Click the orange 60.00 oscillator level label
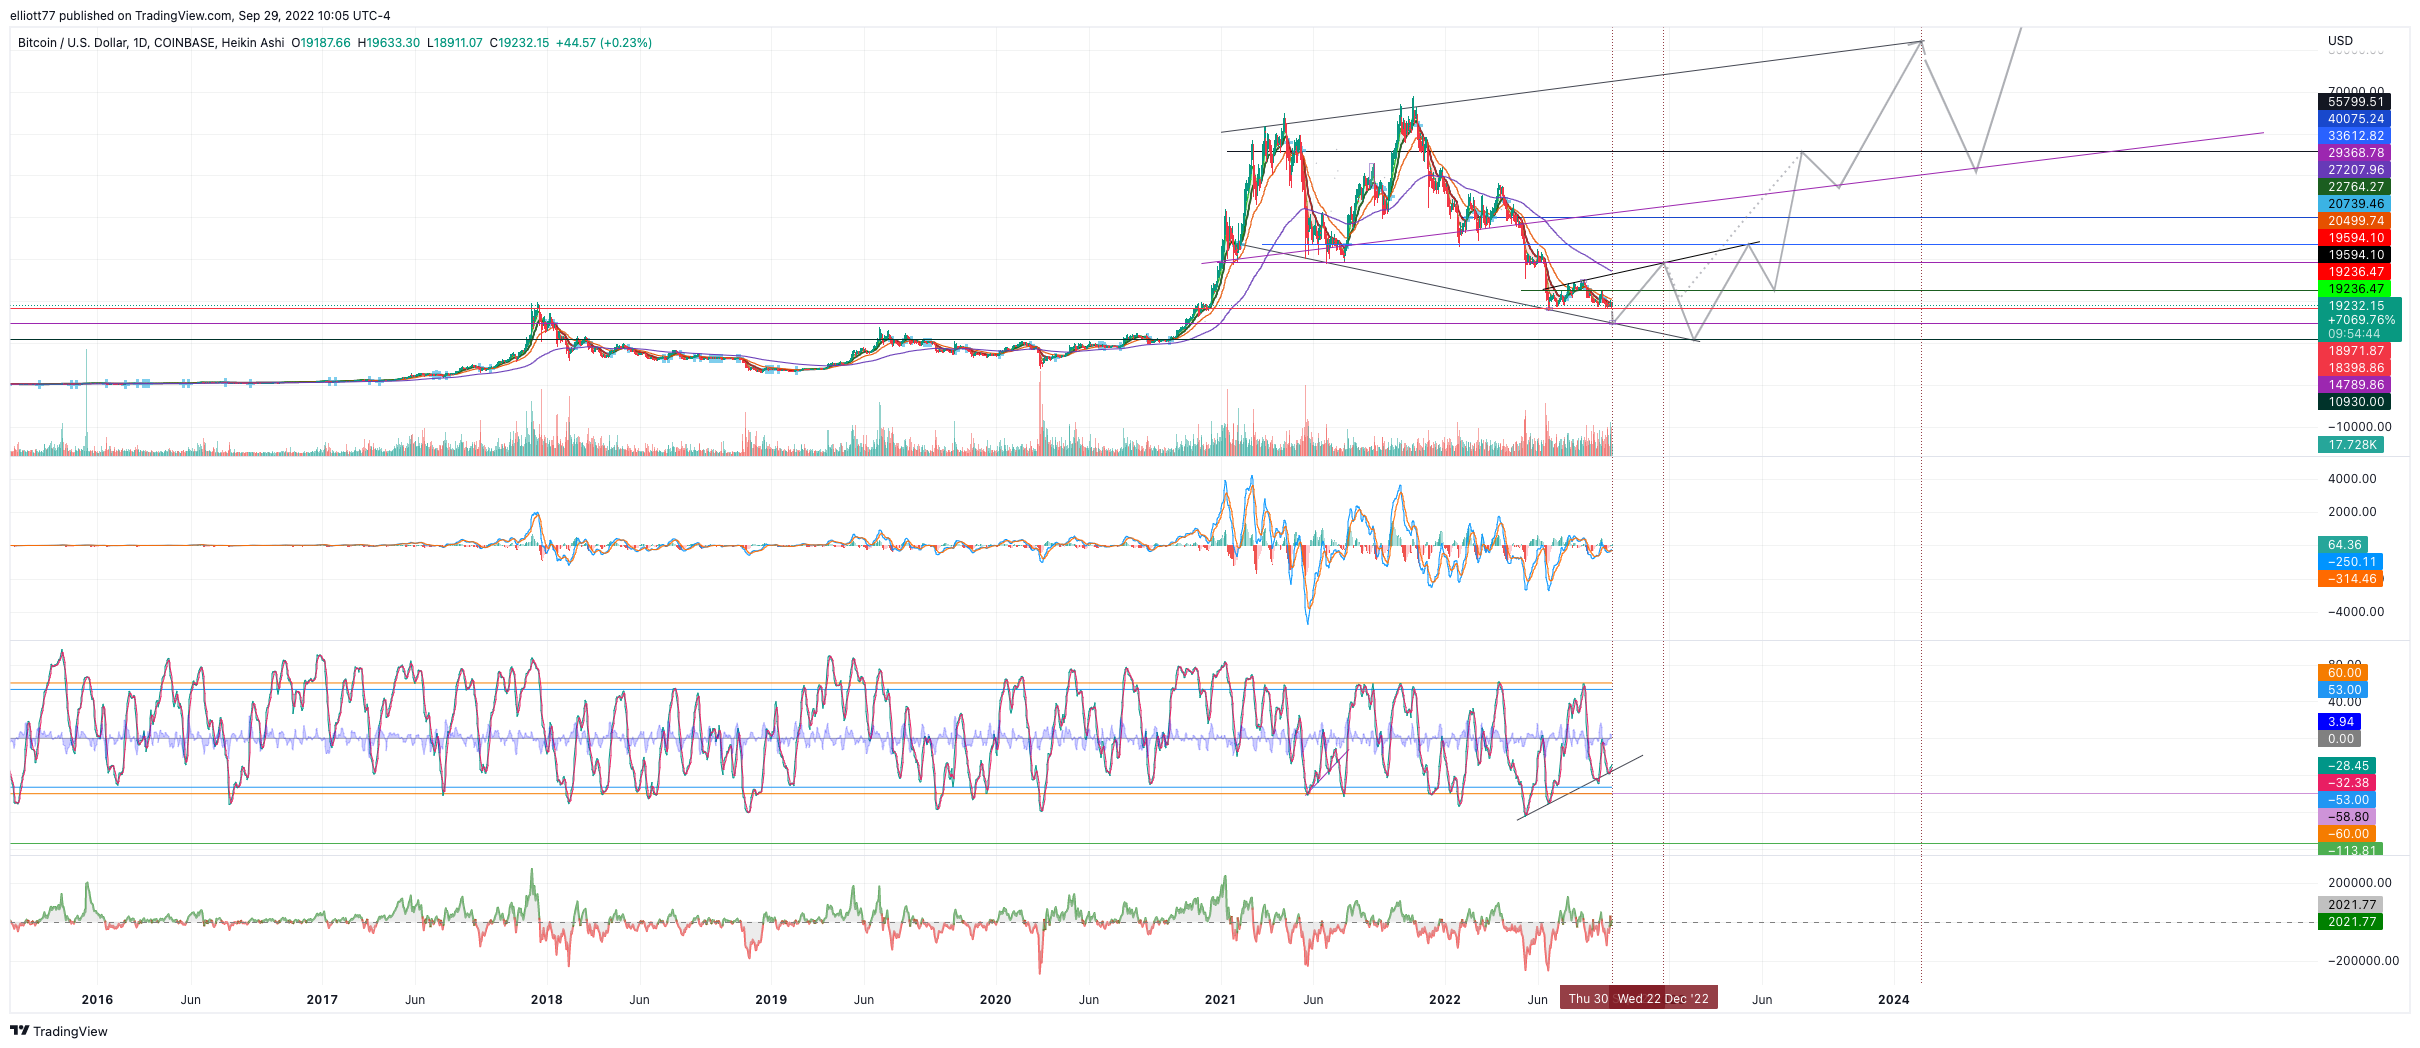The width and height of the screenshot is (2420, 1048). pos(2344,673)
